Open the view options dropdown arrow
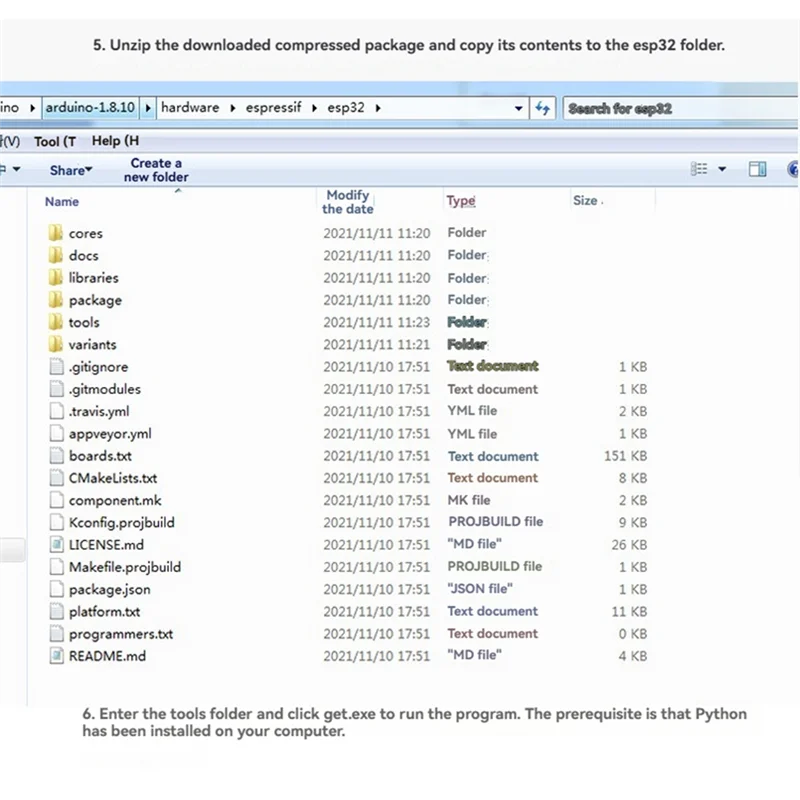The image size is (800, 800). click(722, 170)
